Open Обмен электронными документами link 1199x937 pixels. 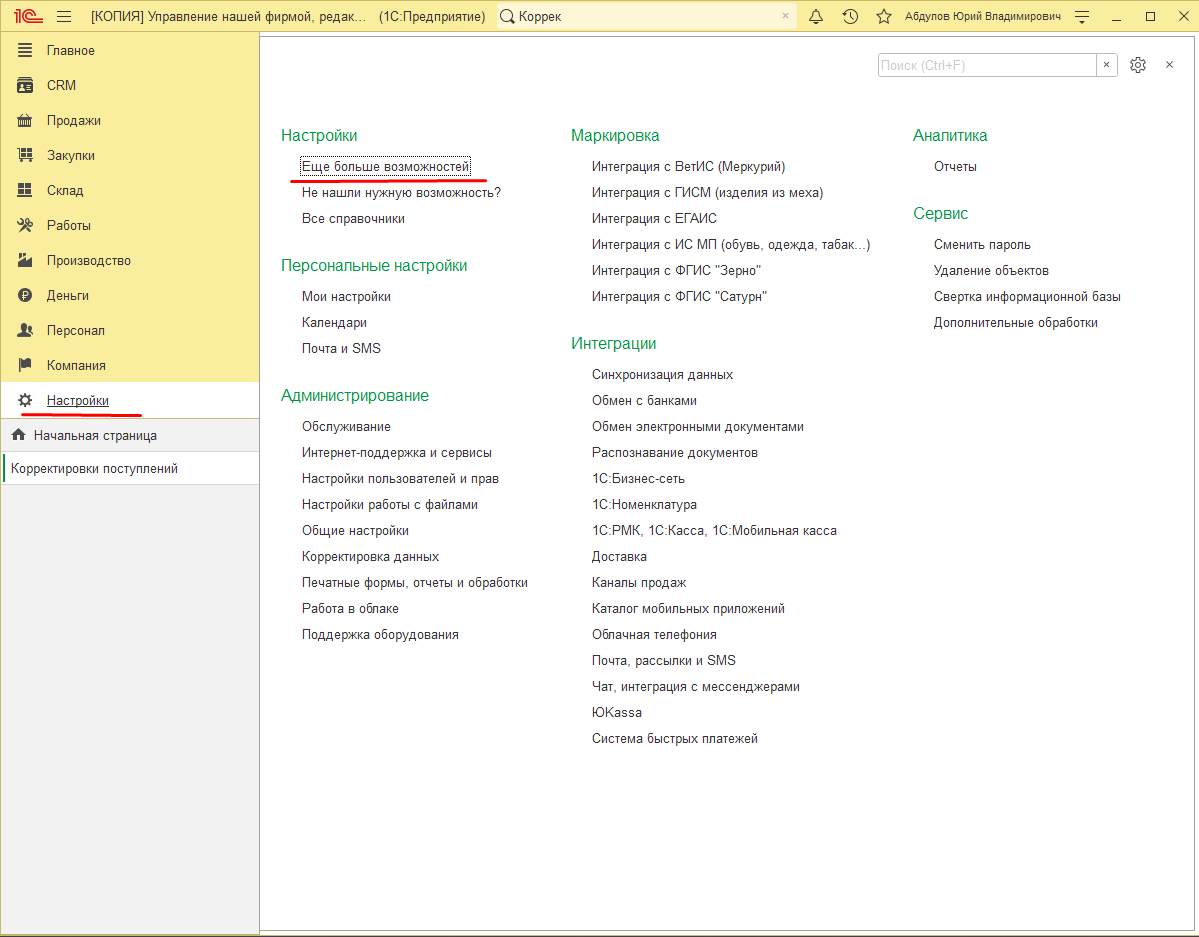[697, 426]
